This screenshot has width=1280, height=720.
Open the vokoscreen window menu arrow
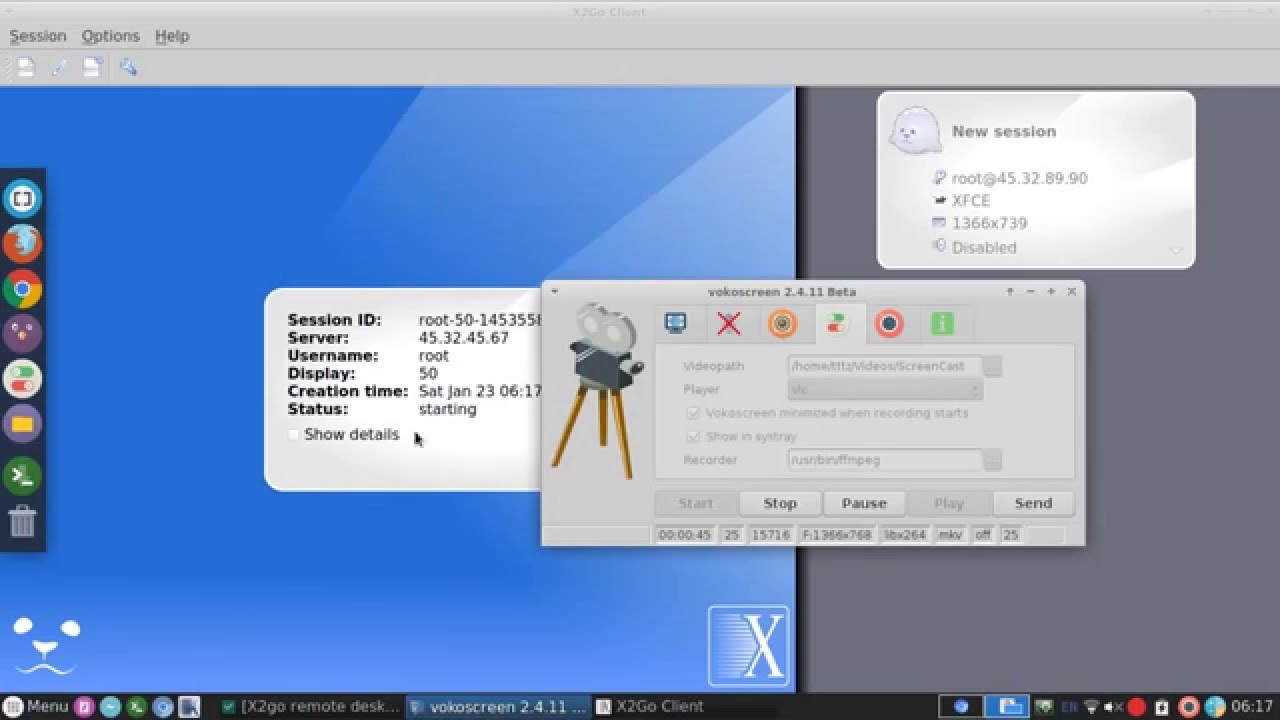555,292
